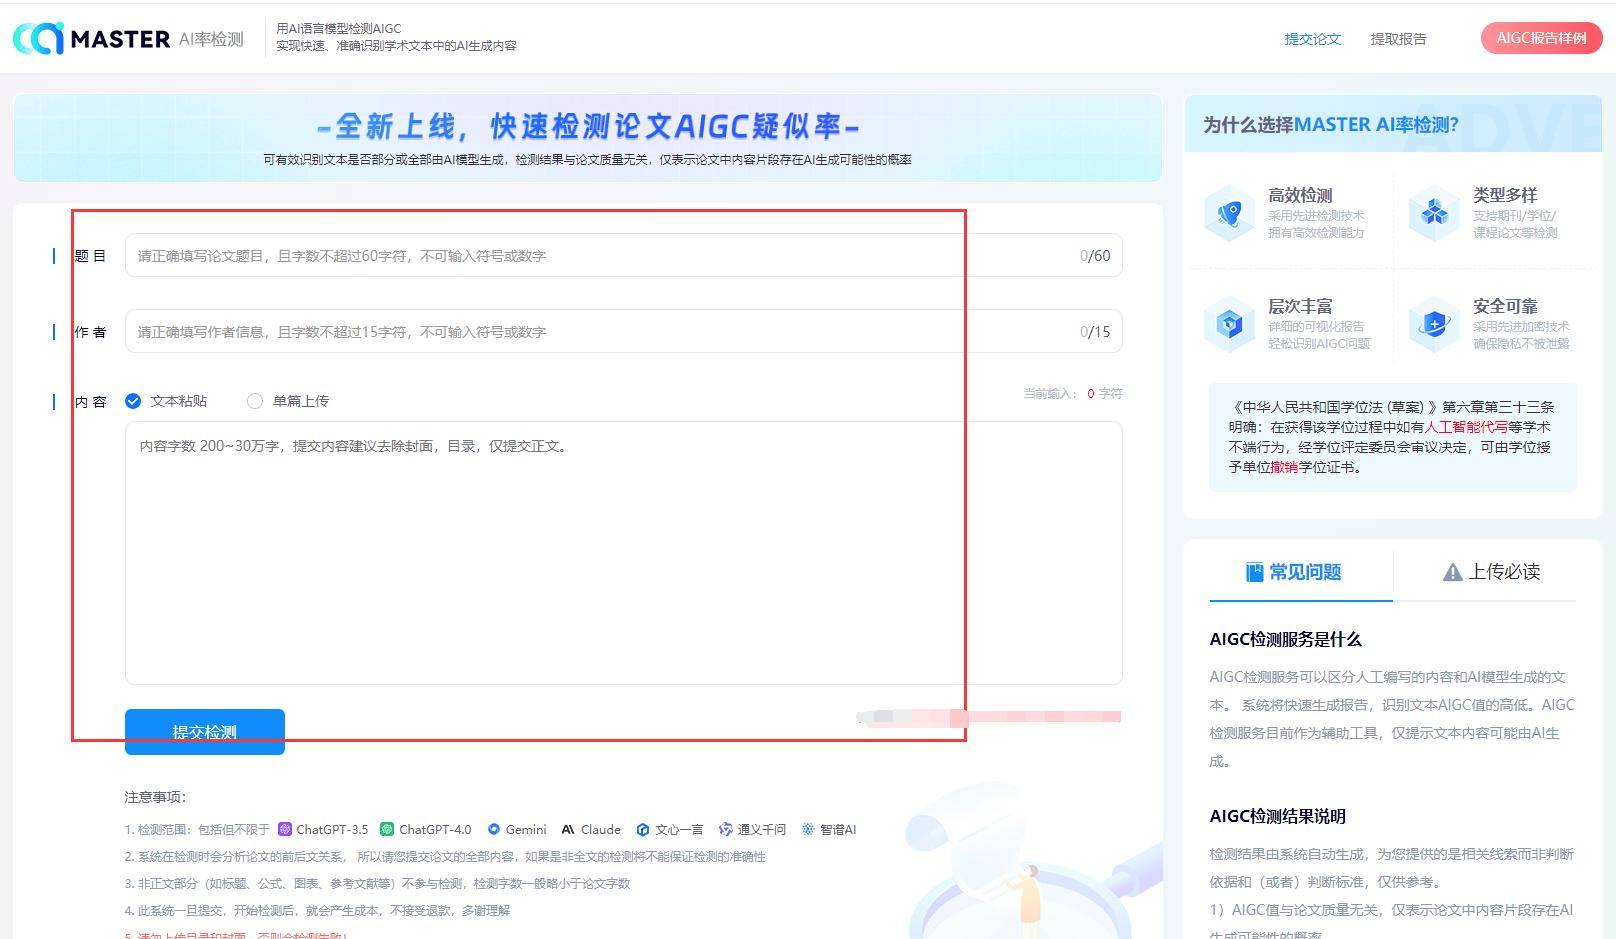Click the ChatGPT-3.5 icon
This screenshot has height=939, width=1616.
[285, 829]
